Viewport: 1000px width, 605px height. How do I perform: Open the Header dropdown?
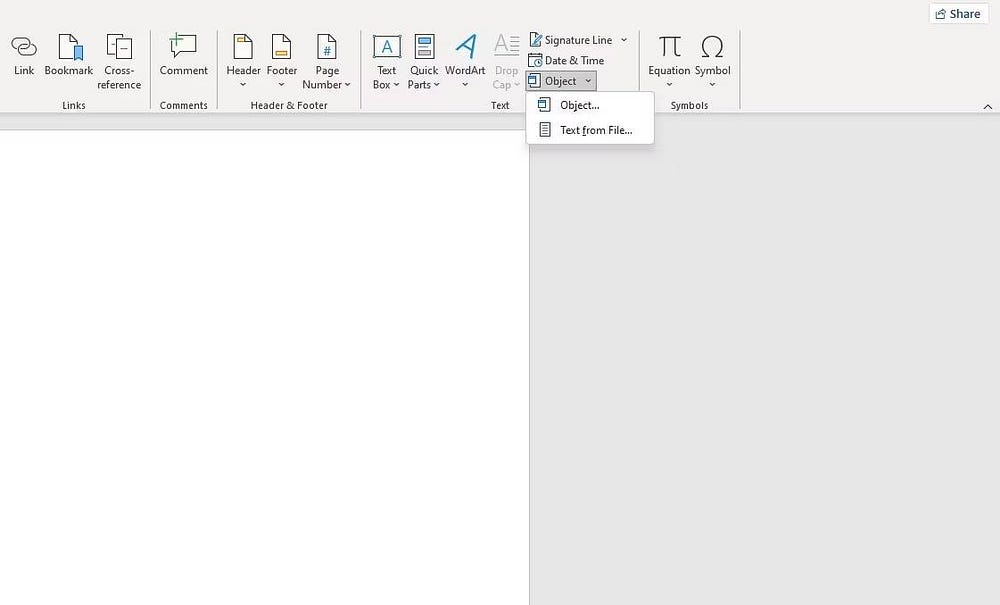click(242, 60)
